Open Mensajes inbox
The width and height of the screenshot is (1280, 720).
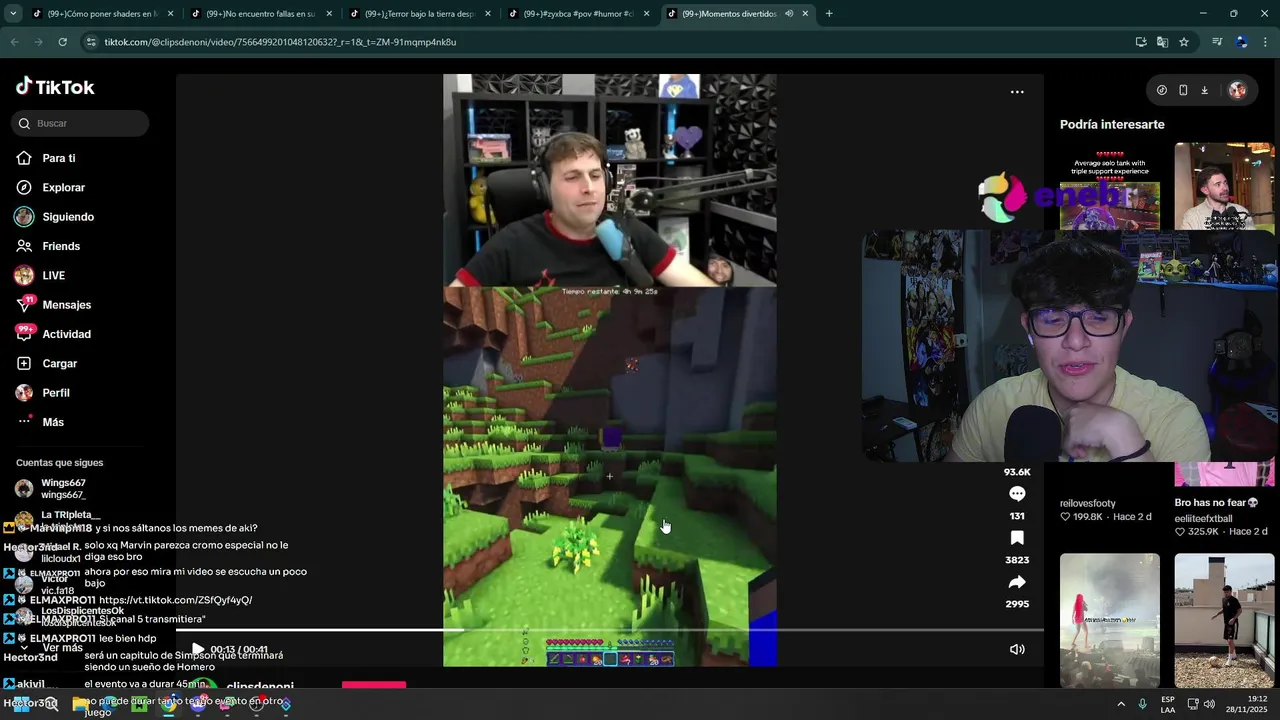67,305
